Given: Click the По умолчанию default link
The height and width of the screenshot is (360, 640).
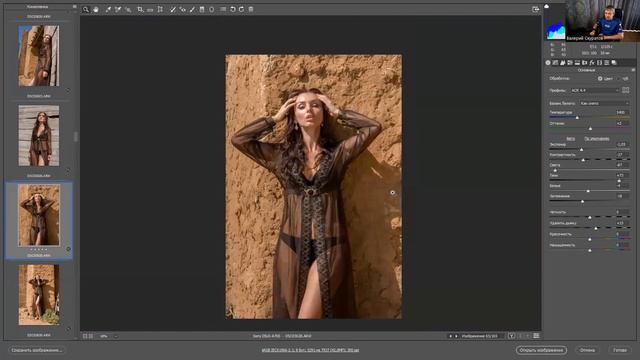Looking at the screenshot, I should point(597,139).
